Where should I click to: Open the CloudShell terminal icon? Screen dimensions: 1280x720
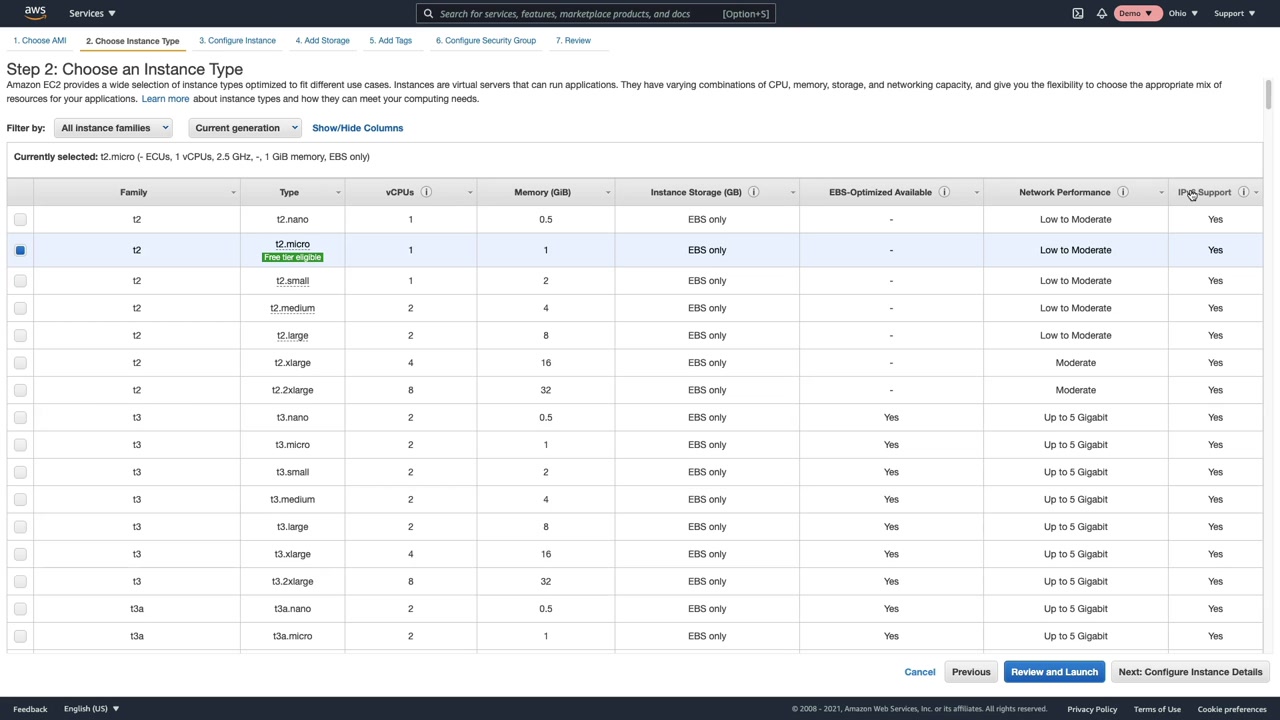(1078, 13)
